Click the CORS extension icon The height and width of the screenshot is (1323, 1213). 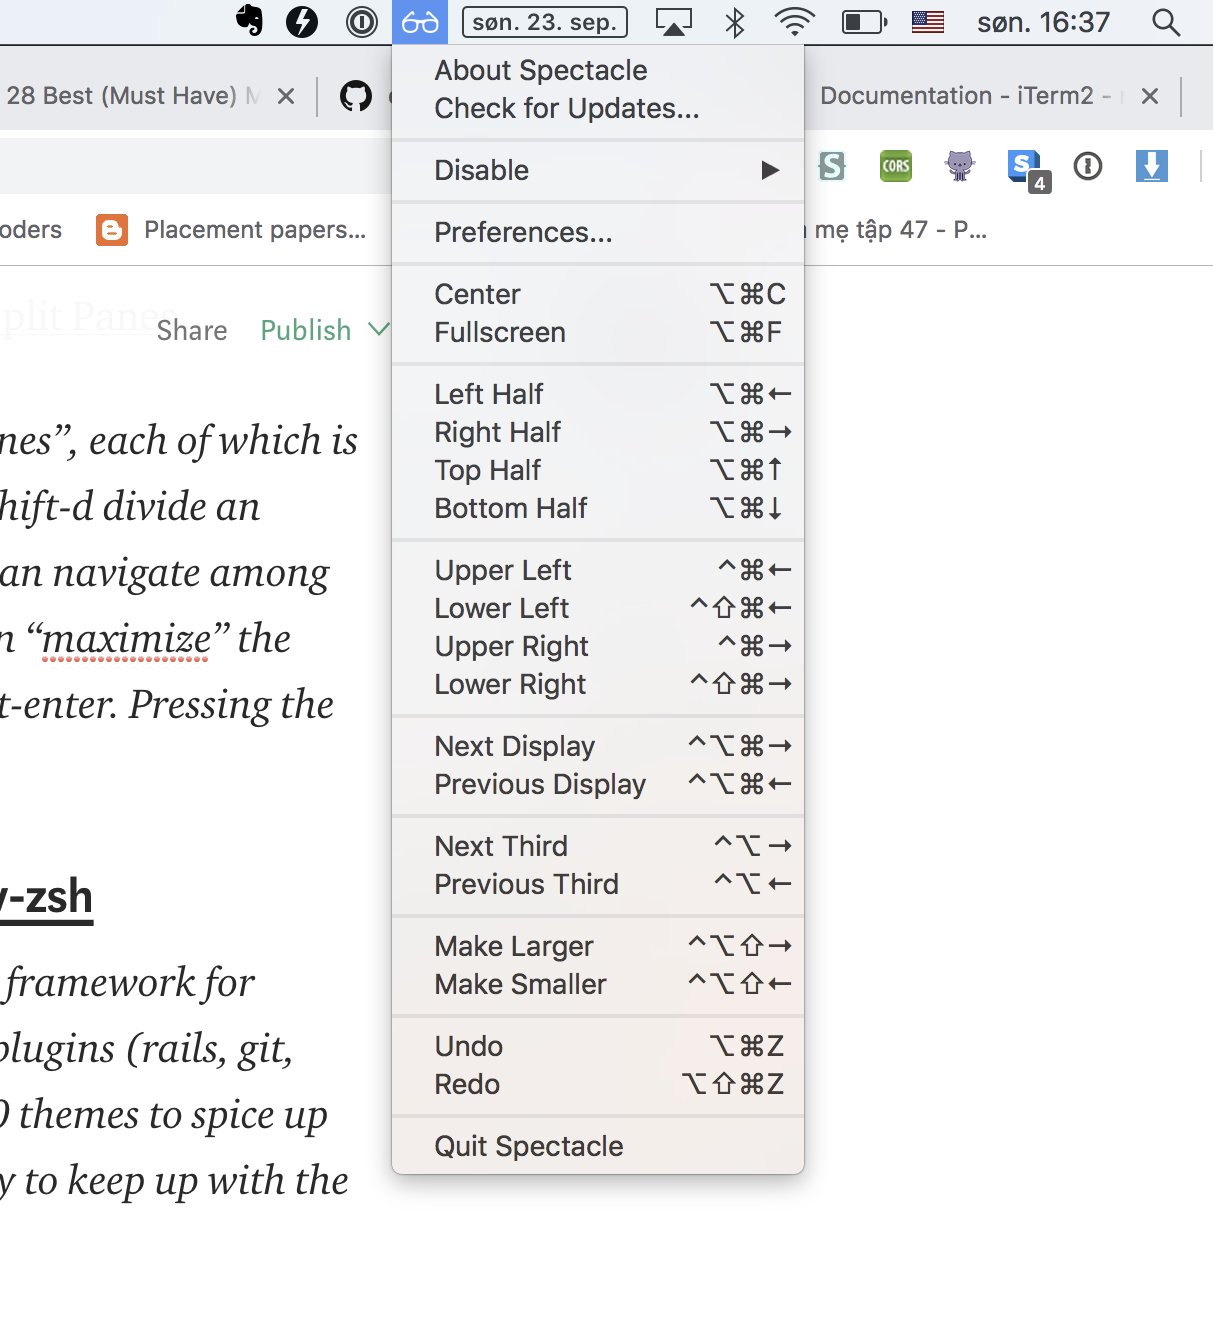(896, 166)
